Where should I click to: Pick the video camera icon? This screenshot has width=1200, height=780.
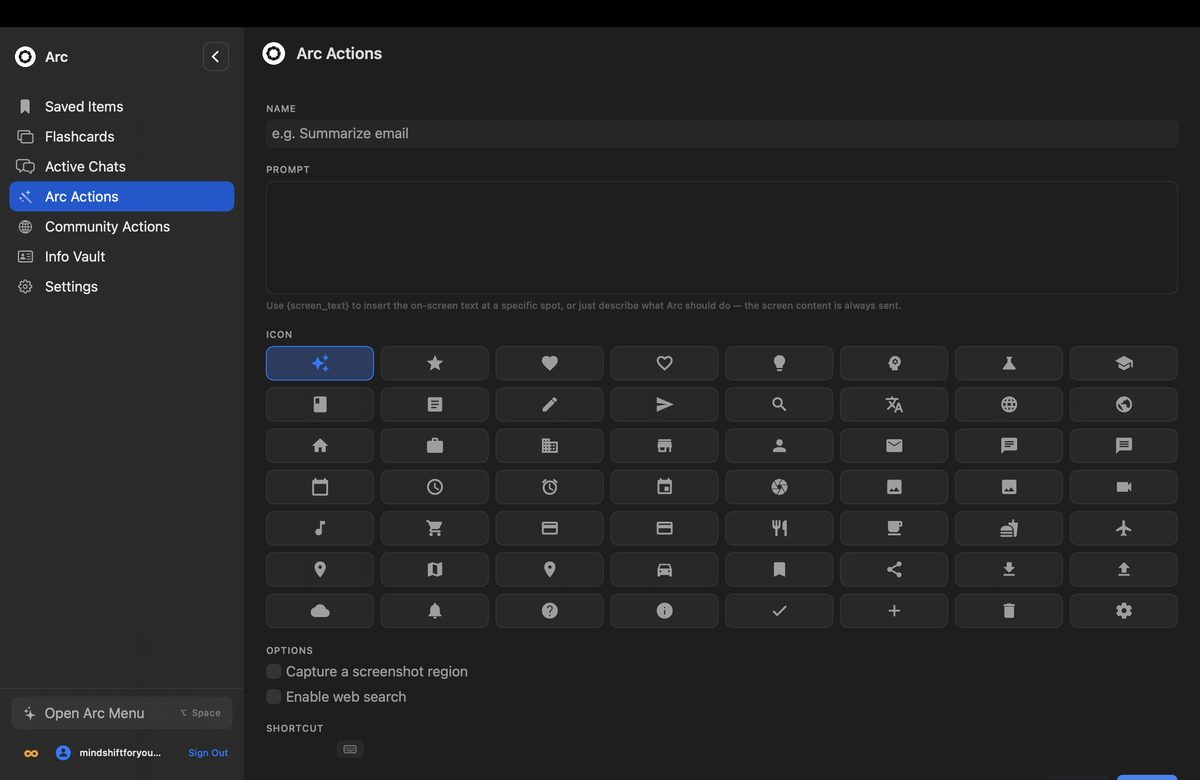pos(1124,487)
